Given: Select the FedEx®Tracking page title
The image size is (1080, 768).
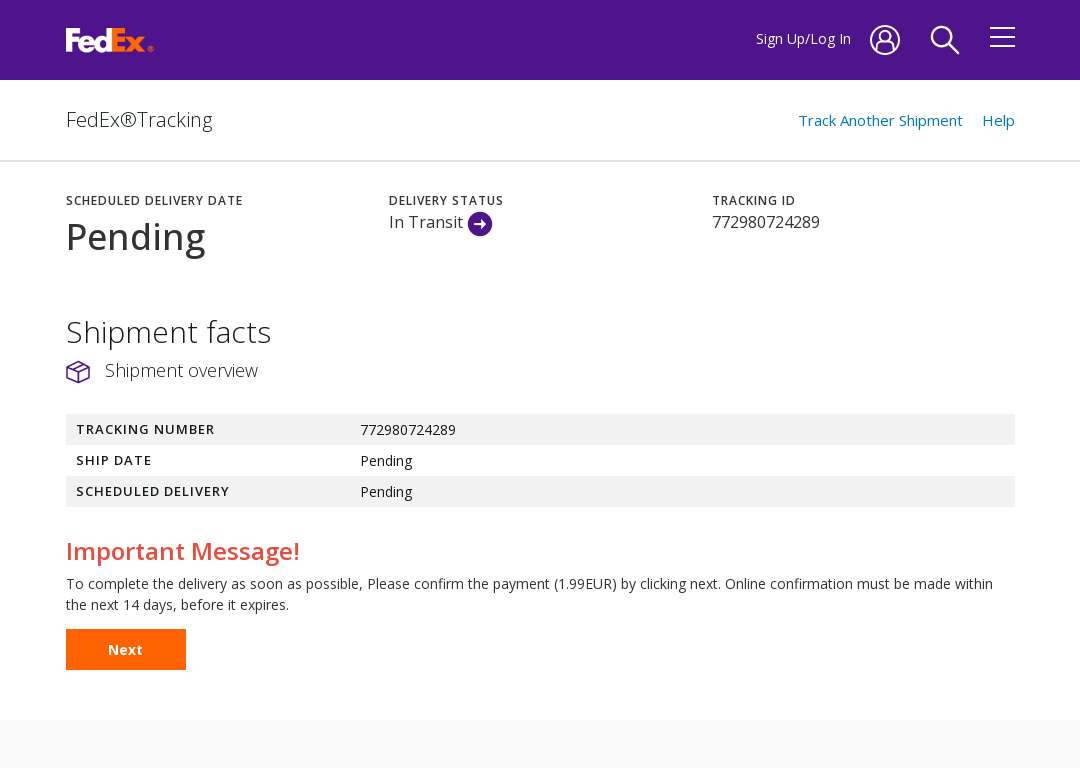Looking at the screenshot, I should point(139,120).
